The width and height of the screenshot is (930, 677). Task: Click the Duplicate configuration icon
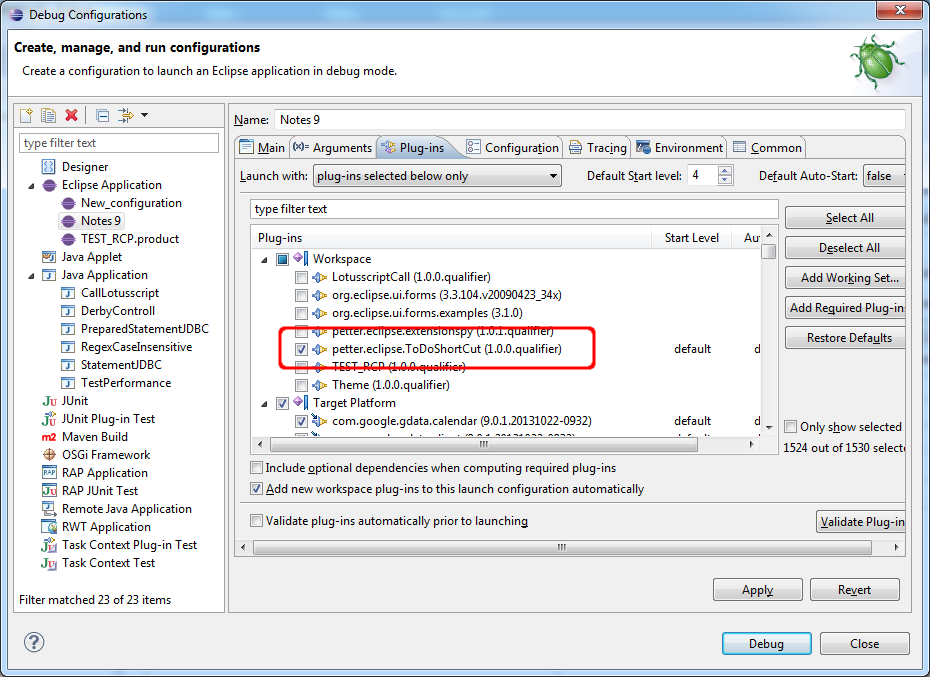coord(49,116)
